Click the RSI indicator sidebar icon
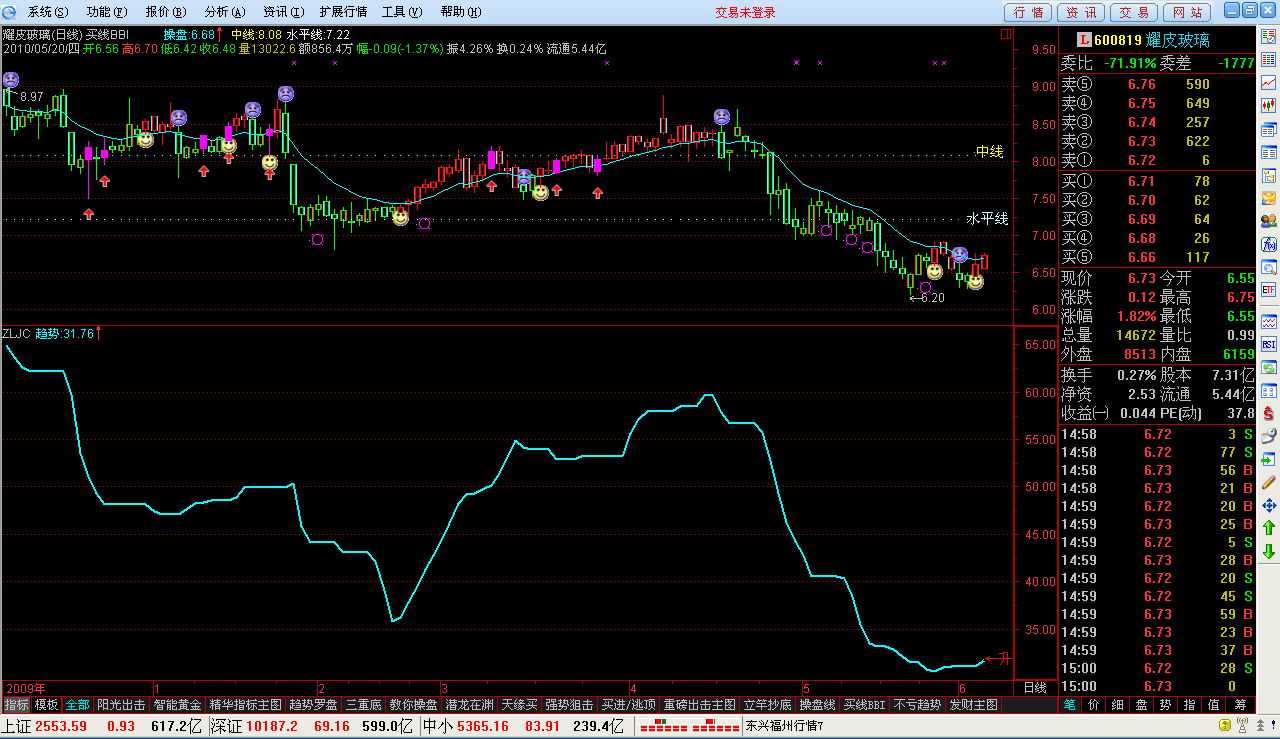The height and width of the screenshot is (739, 1280). click(1269, 344)
